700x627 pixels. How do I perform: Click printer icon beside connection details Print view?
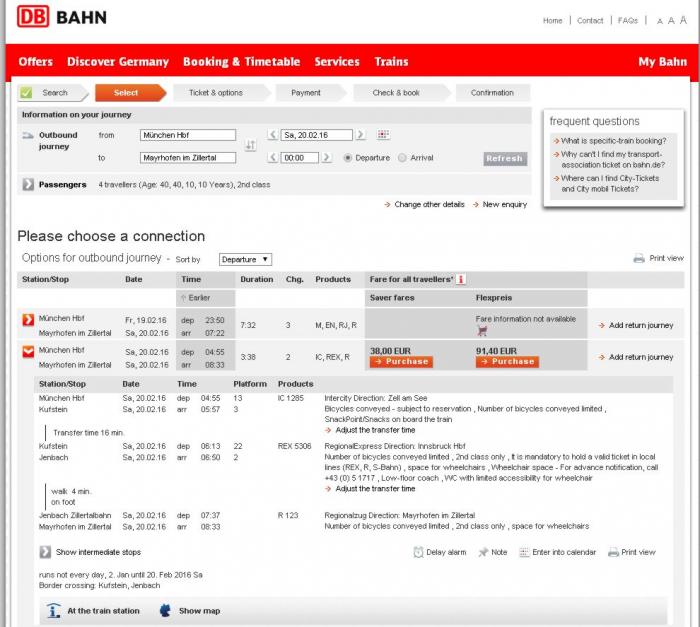point(613,552)
